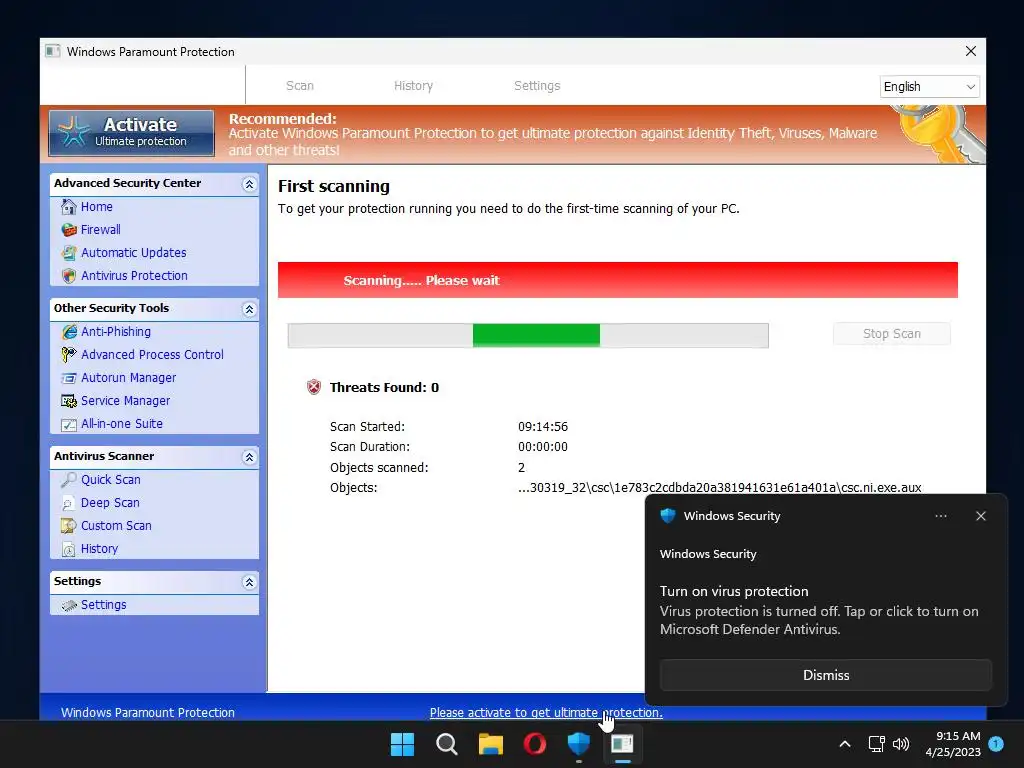Open Deep Scan link
The width and height of the screenshot is (1024, 768).
point(110,503)
